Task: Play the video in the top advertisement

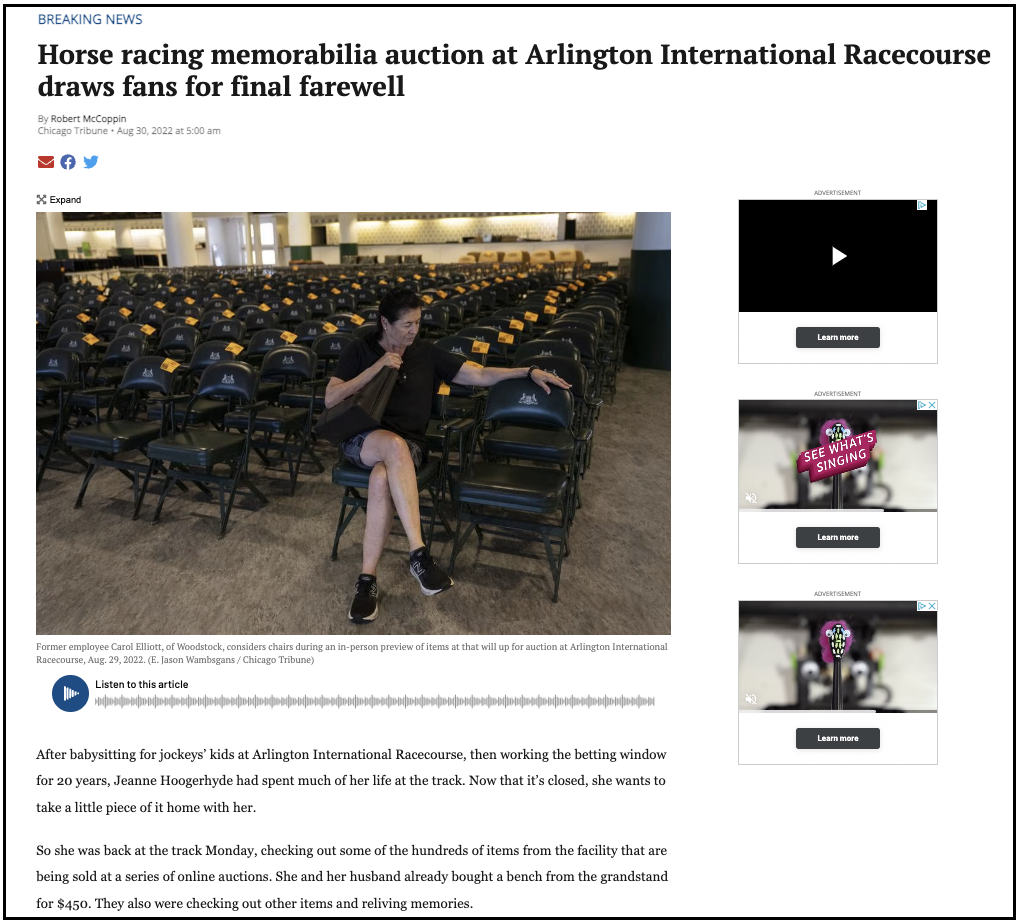Action: 838,256
